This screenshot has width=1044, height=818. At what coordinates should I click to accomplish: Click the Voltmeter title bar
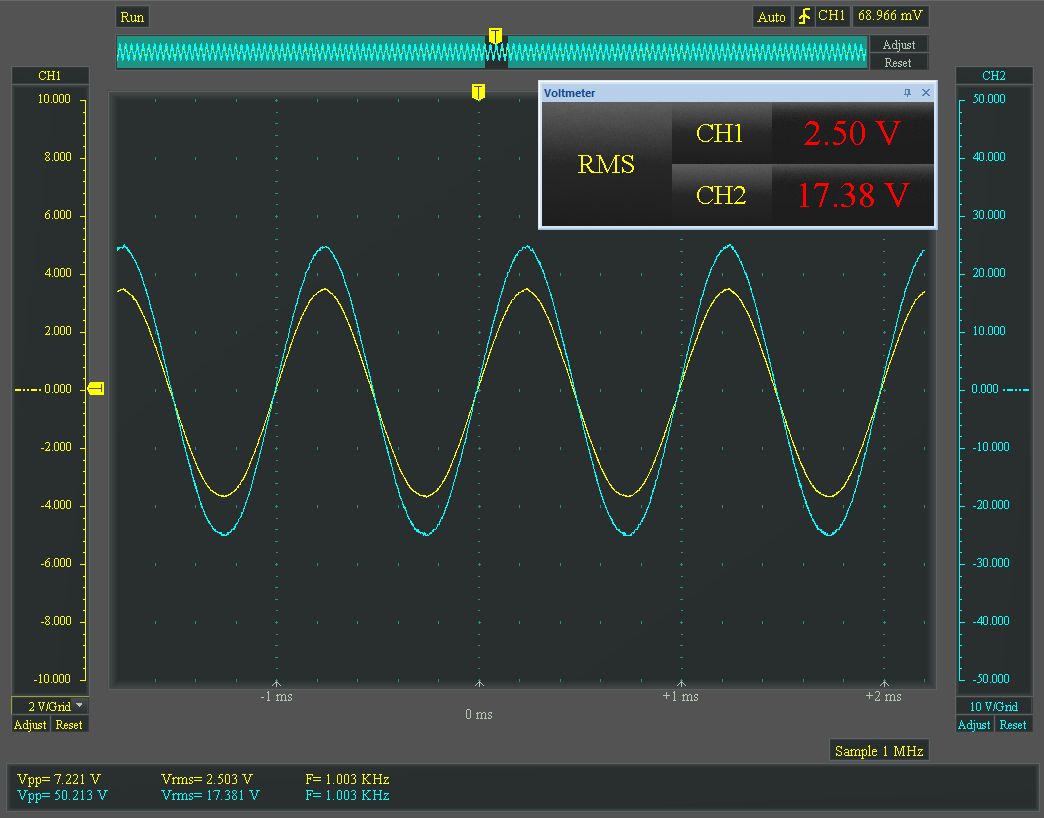coord(737,93)
